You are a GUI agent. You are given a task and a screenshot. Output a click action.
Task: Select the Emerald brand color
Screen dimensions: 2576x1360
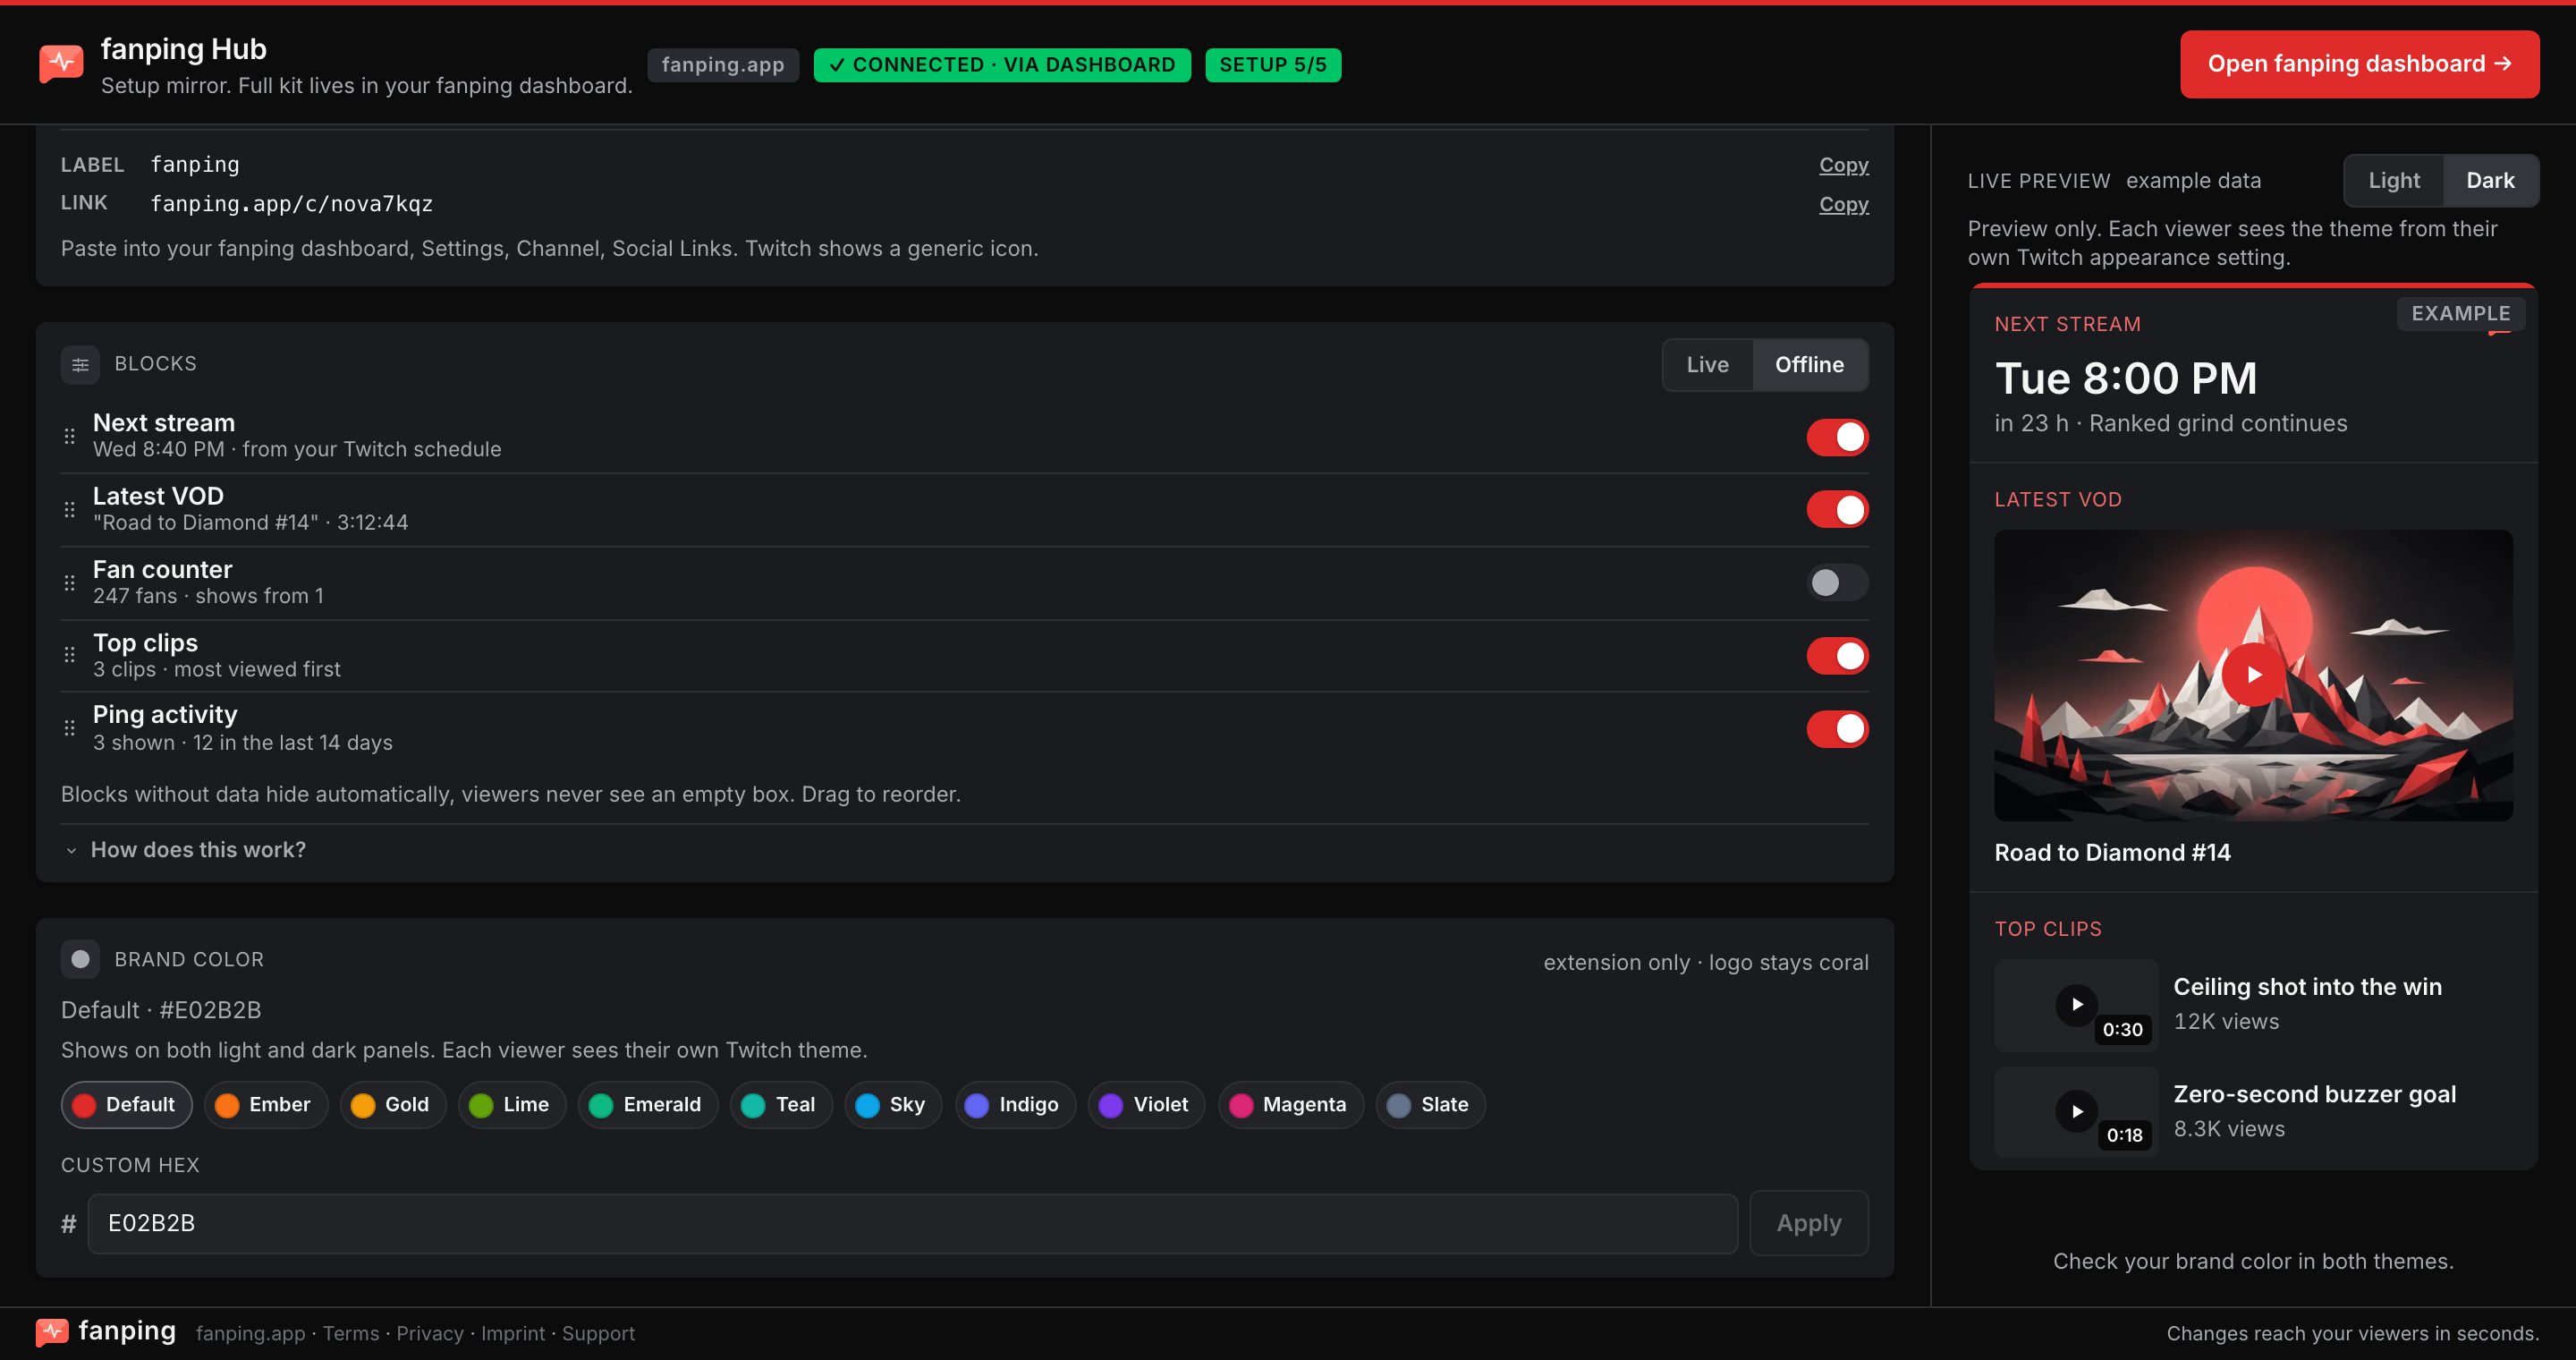click(x=648, y=1105)
